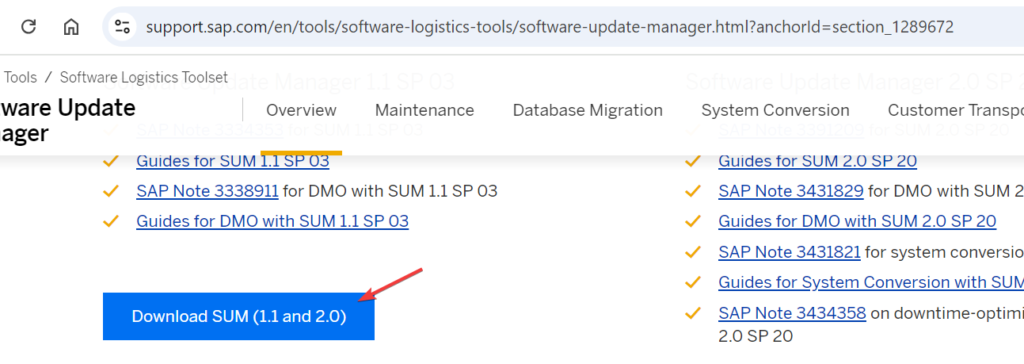This screenshot has width=1024, height=364.
Task: Open site information icon in the address bar
Action: tap(122, 27)
